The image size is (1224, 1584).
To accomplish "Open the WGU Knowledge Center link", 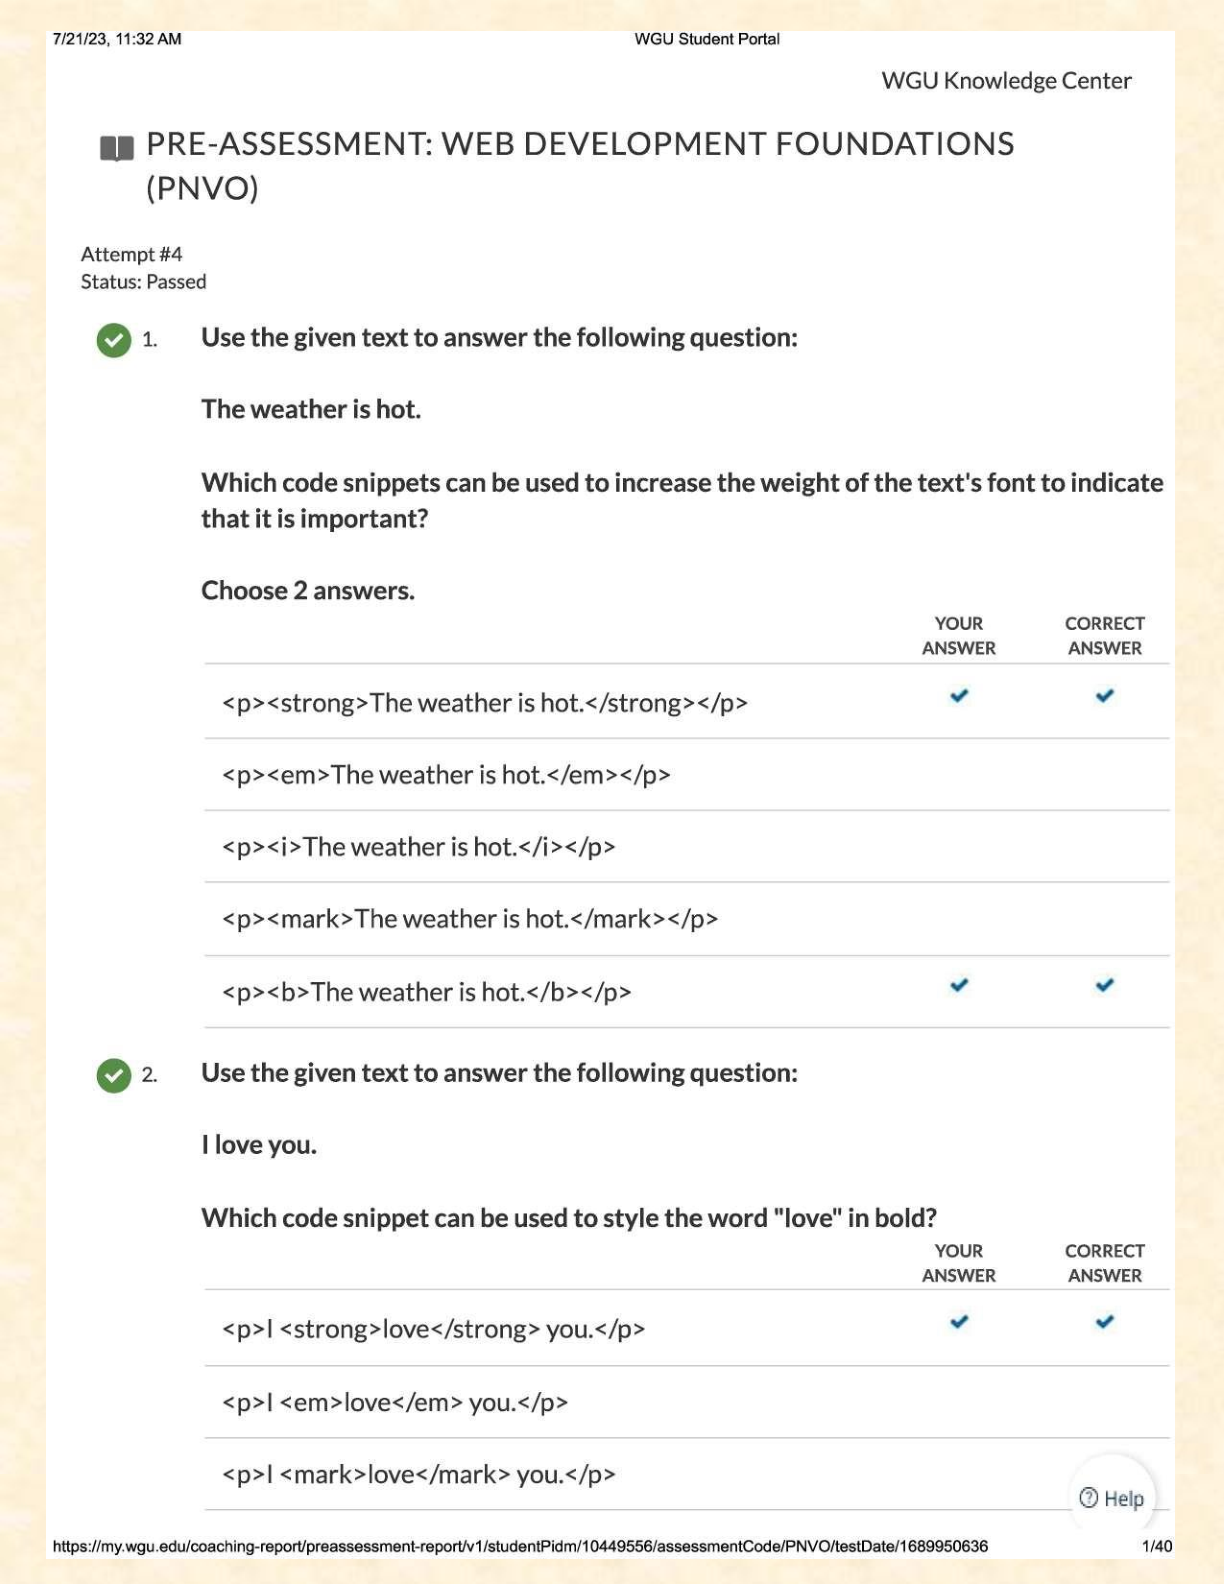I will click(x=1006, y=81).
